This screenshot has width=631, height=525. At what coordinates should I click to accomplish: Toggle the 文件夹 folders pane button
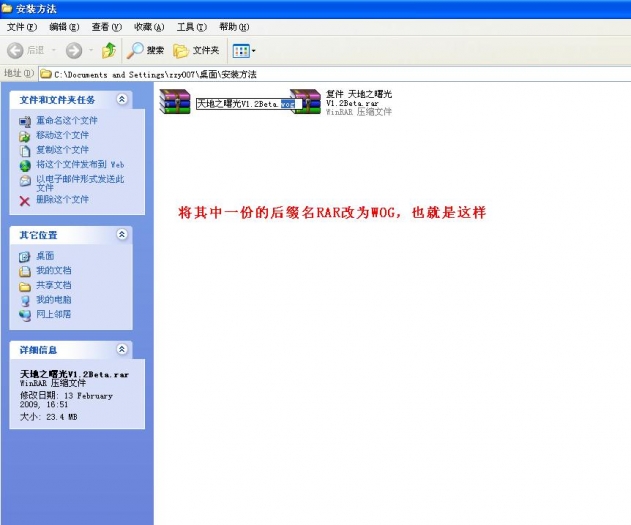pos(196,50)
